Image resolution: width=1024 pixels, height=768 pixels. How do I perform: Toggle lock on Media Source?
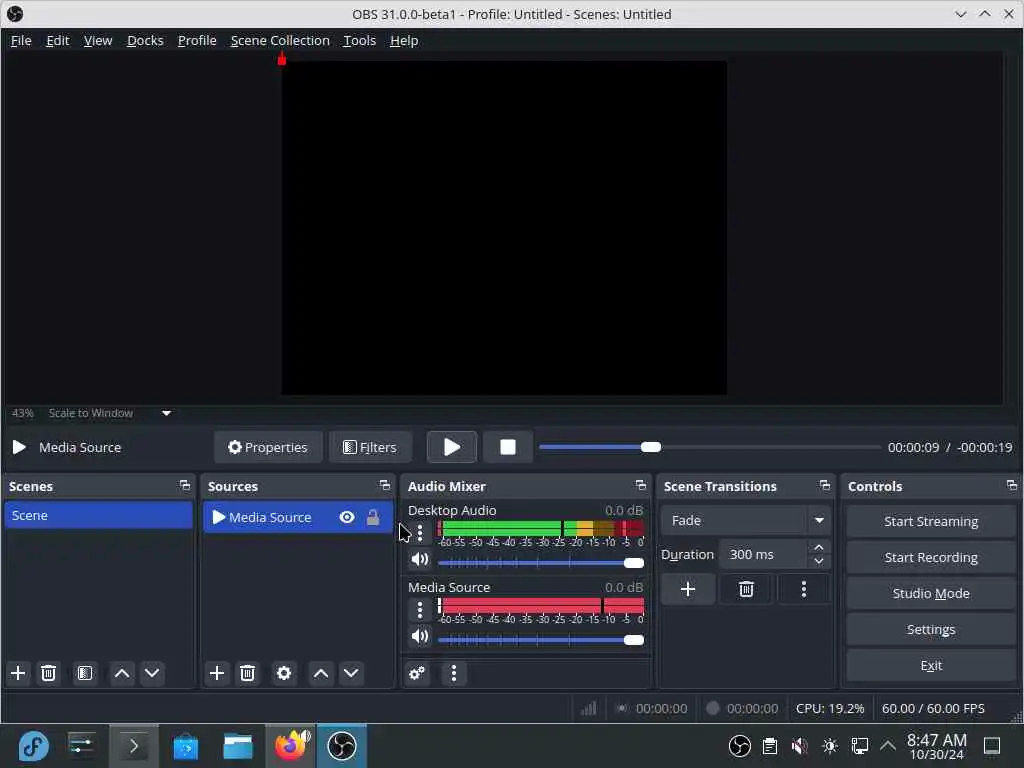(373, 517)
